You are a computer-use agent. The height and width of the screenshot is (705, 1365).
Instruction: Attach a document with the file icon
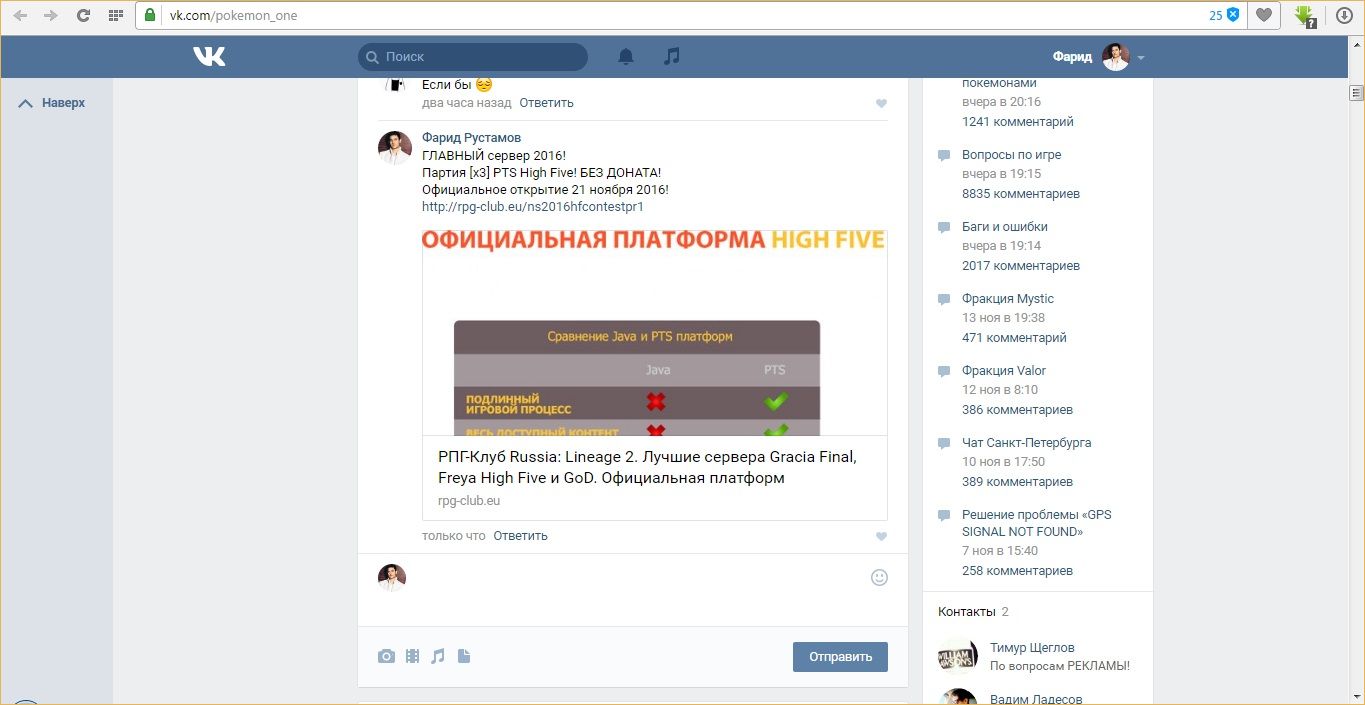[x=463, y=656]
